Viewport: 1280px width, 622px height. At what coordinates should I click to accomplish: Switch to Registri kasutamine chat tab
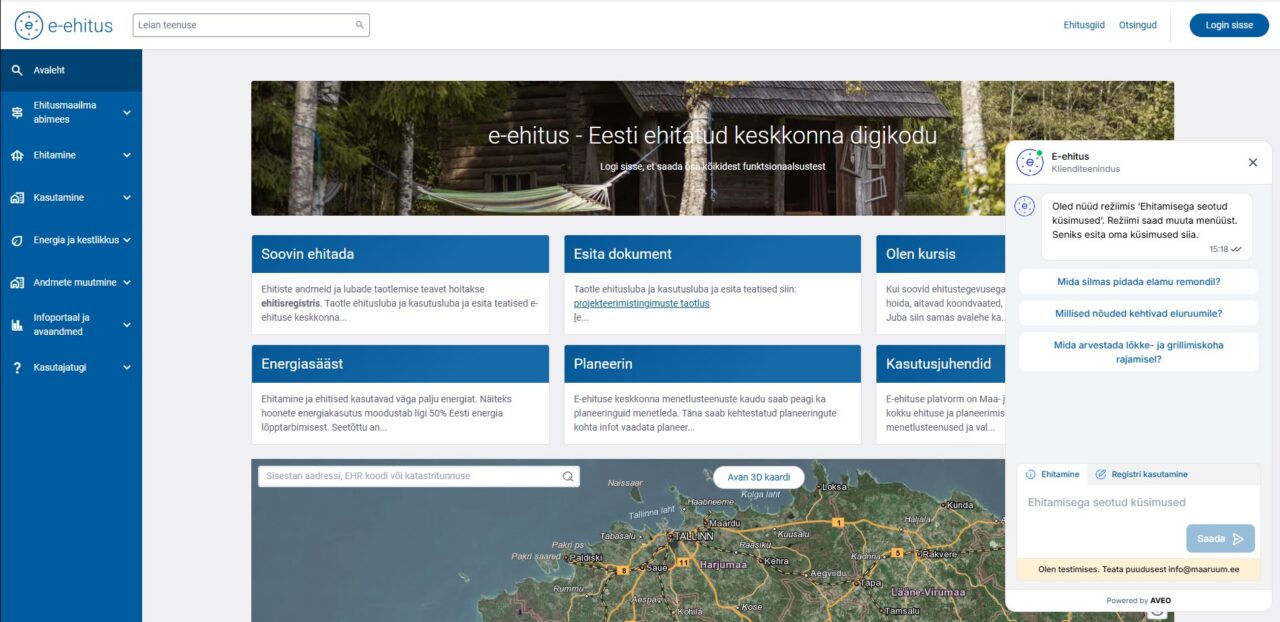(x=1142, y=474)
